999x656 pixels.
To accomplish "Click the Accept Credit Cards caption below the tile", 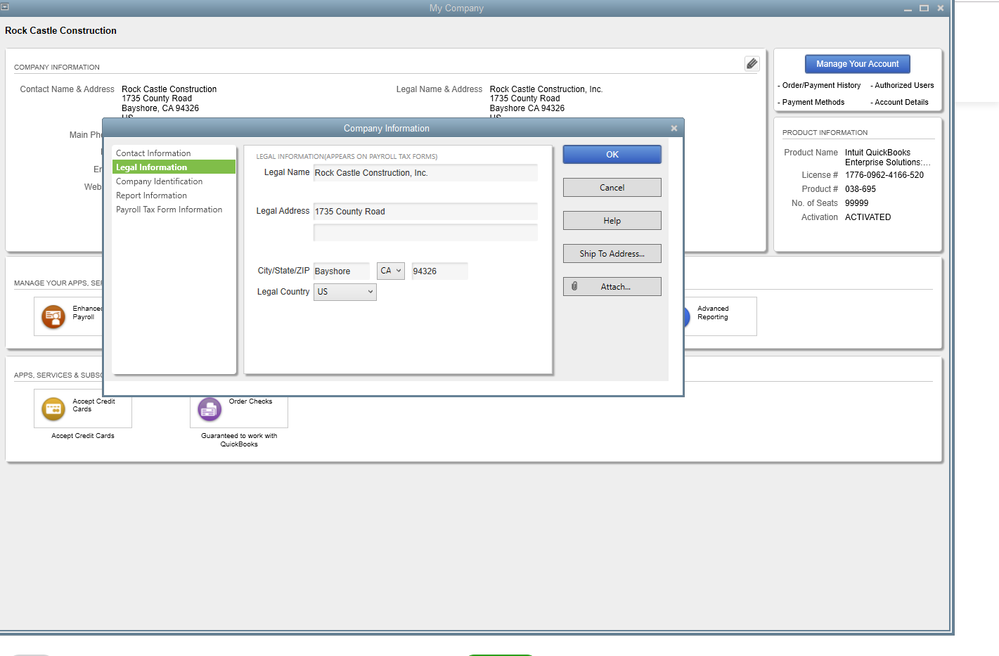I will point(83,436).
